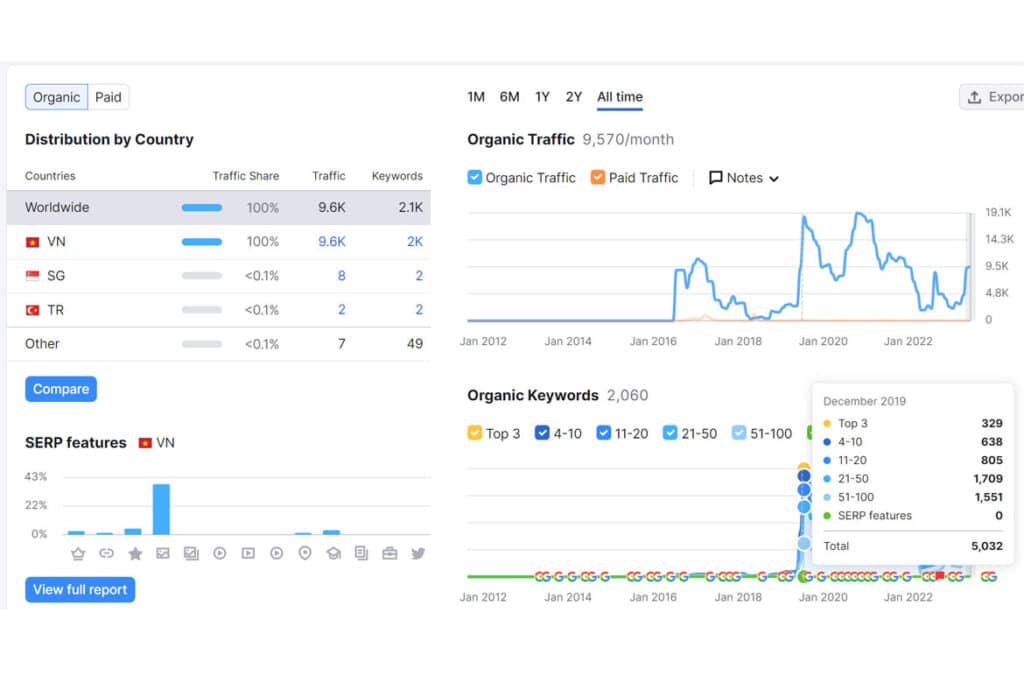Image resolution: width=1024 pixels, height=683 pixels.
Task: Toggle the 51-100 positions checkbox
Action: pos(739,433)
